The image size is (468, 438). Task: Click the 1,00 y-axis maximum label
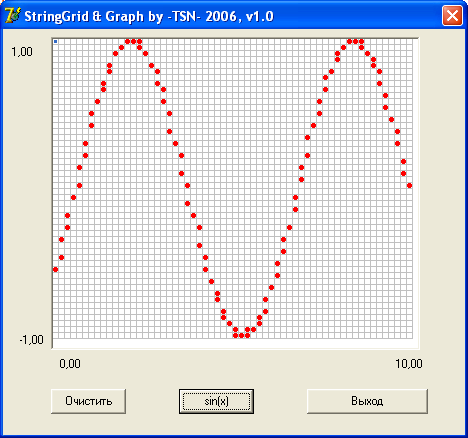[x=22, y=52]
